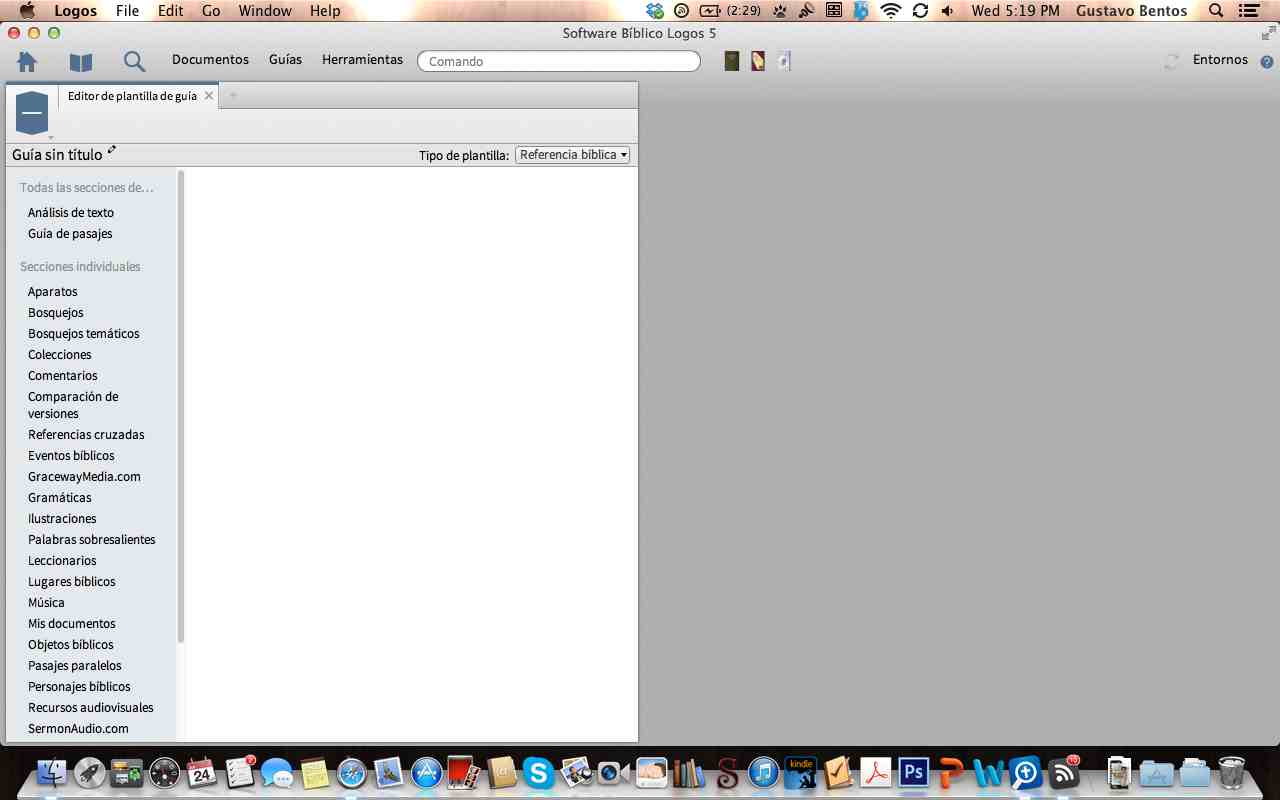Click the sync refresh icon beside Entornos
Viewport: 1280px width, 800px height.
click(1171, 61)
